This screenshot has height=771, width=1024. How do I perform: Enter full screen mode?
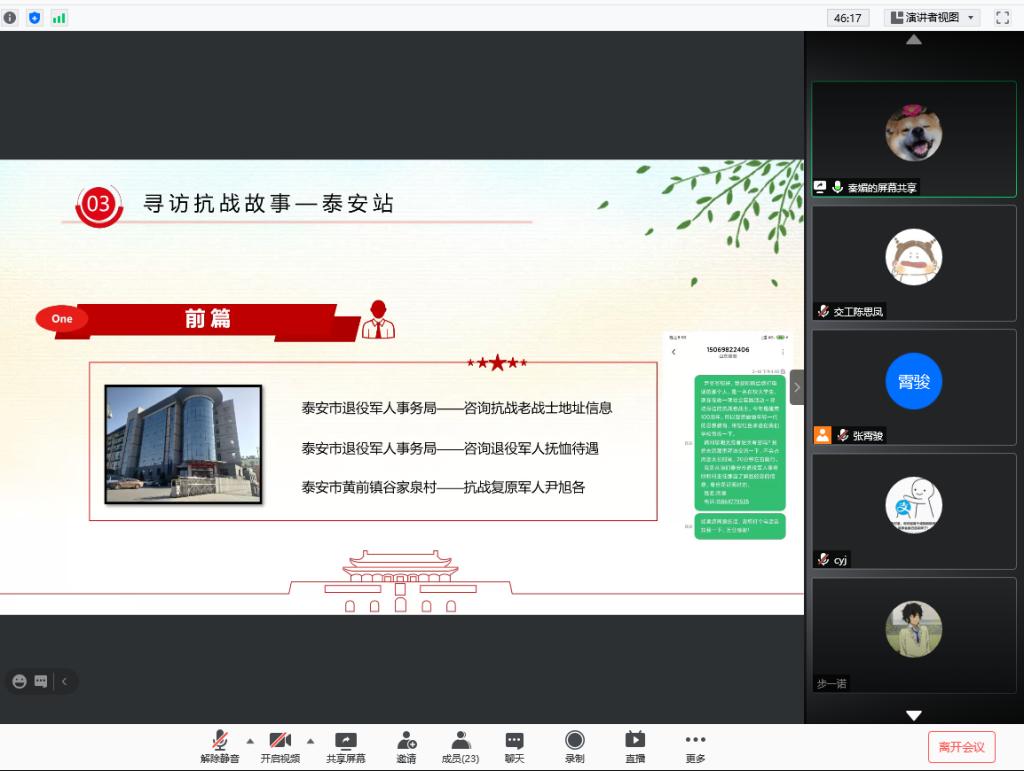(x=1002, y=17)
